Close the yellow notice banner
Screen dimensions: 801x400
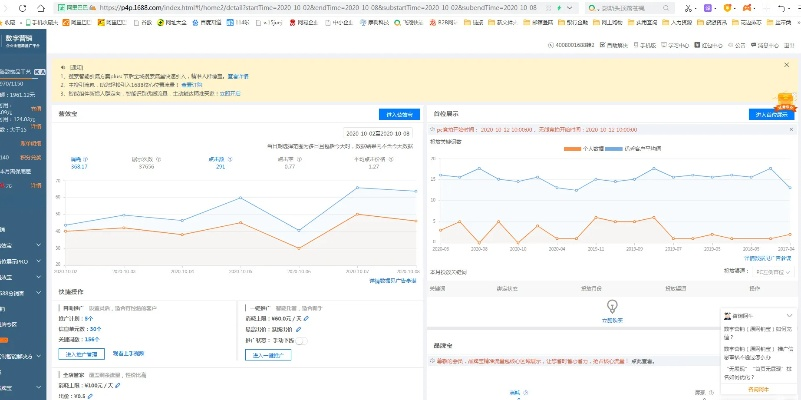(x=784, y=65)
